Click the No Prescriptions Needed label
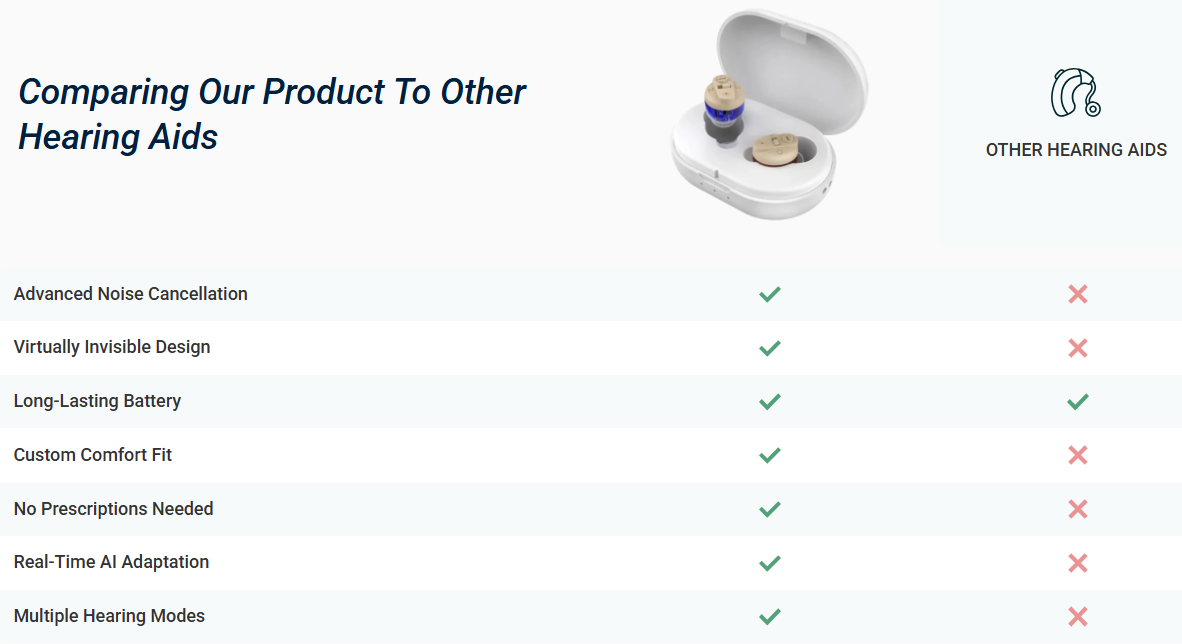 [113, 508]
